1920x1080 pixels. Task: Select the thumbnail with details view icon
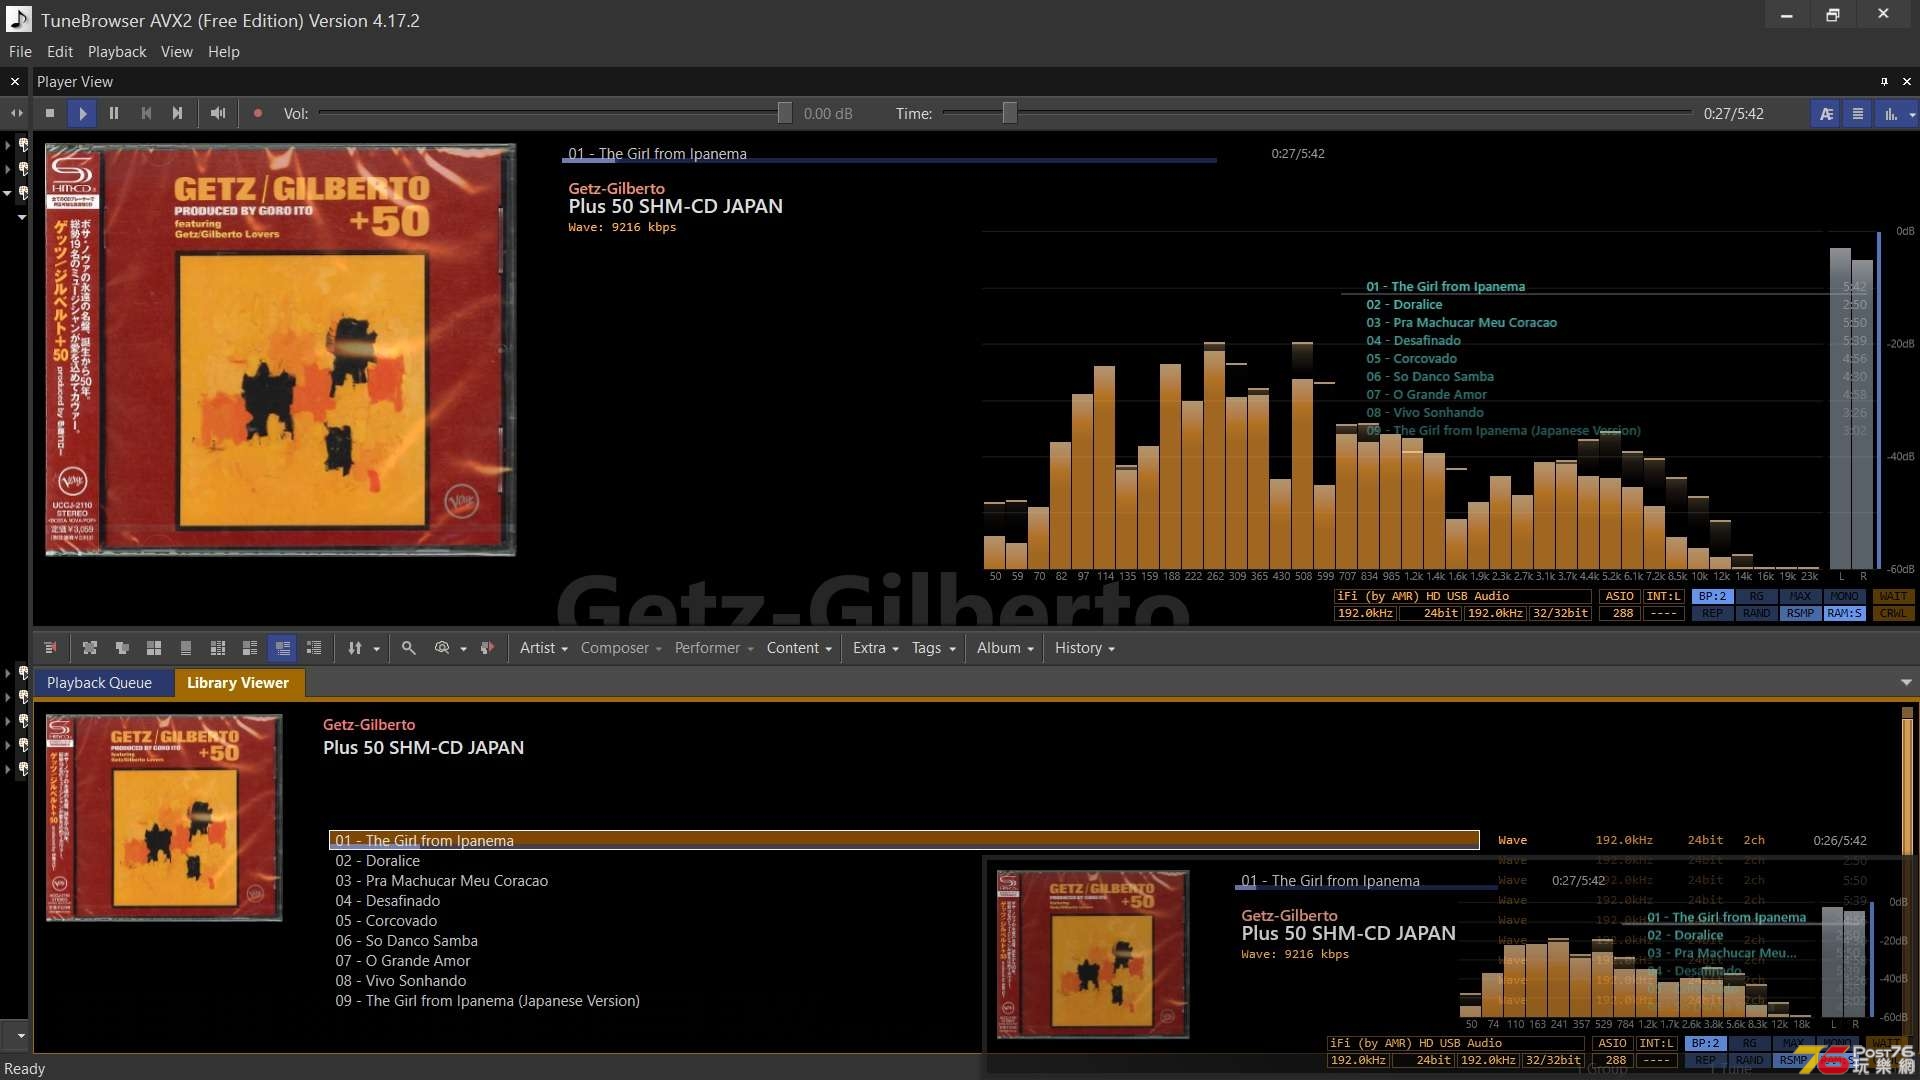[250, 648]
